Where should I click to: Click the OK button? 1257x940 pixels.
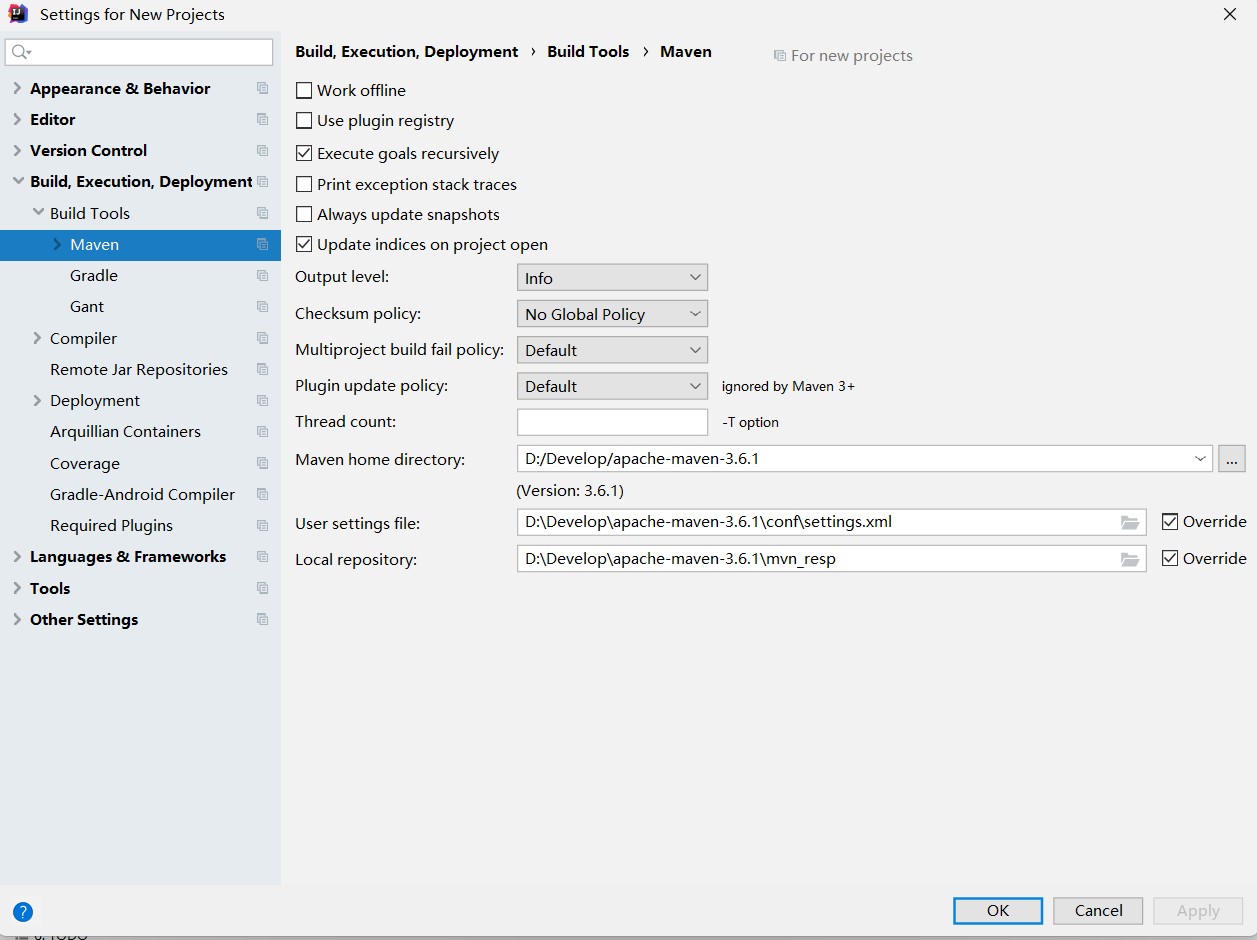coord(998,910)
